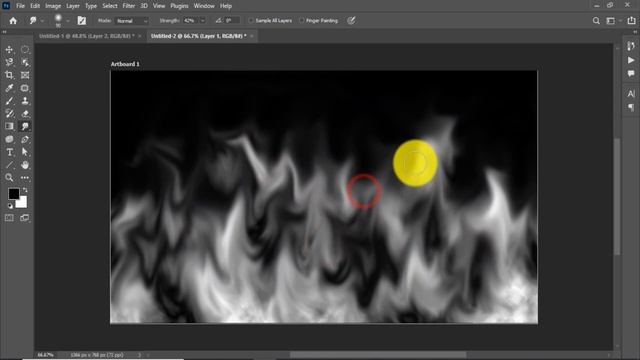This screenshot has width=640, height=360.
Task: Open the Layer menu
Action: click(x=73, y=6)
